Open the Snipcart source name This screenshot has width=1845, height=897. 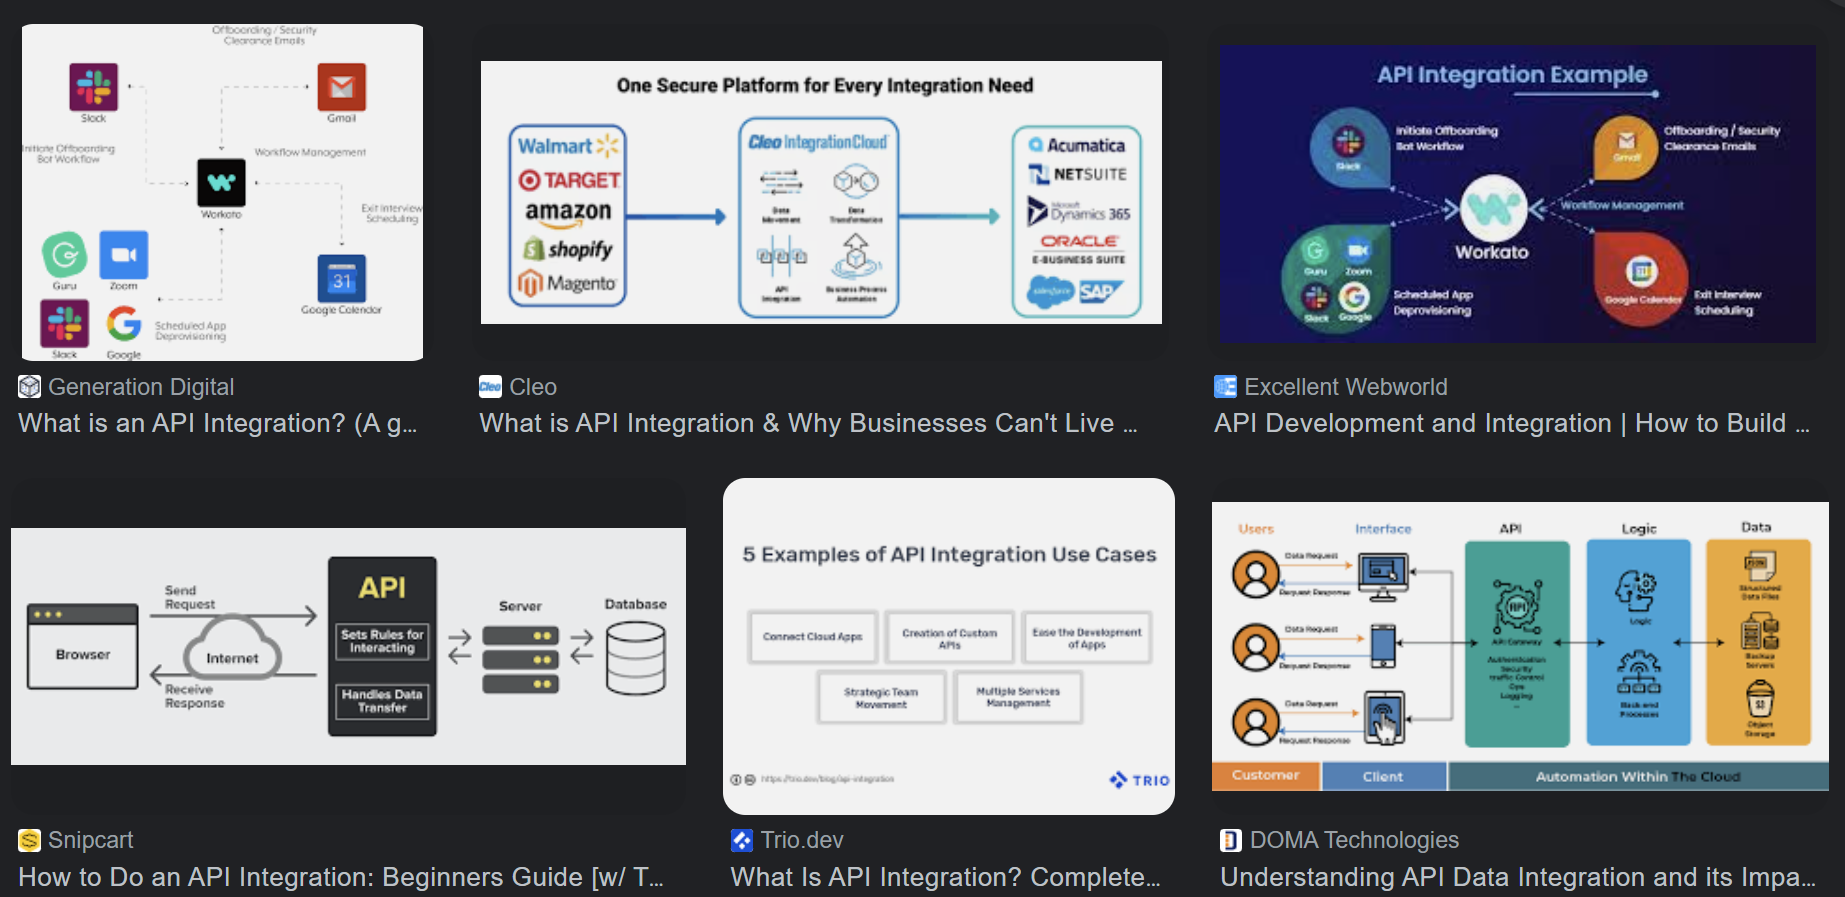91,840
